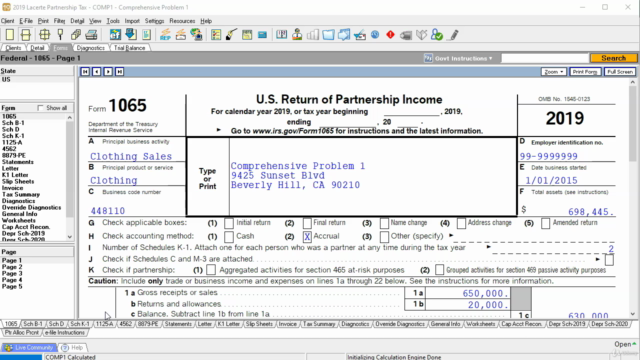Go to last form page navigation arrow
This screenshot has height=360, width=640.
point(120,72)
